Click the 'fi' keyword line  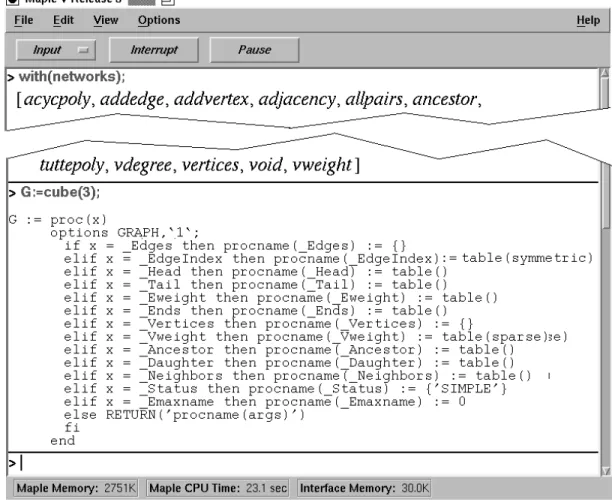click(x=72, y=427)
